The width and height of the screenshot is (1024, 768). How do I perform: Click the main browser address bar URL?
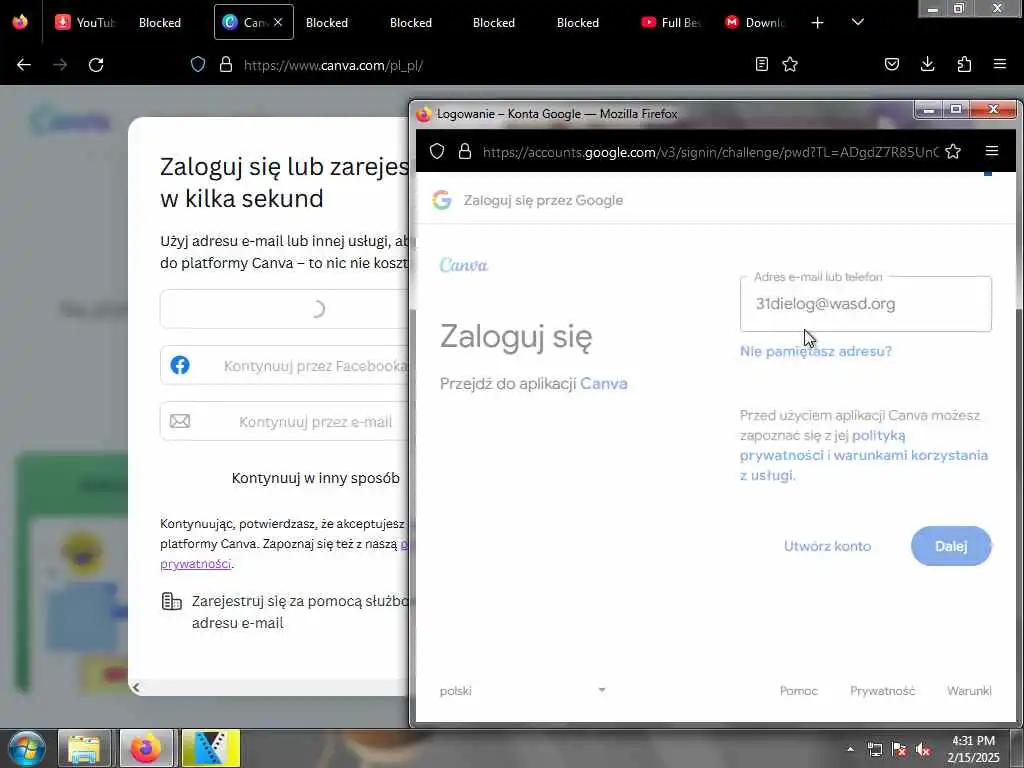(x=333, y=65)
